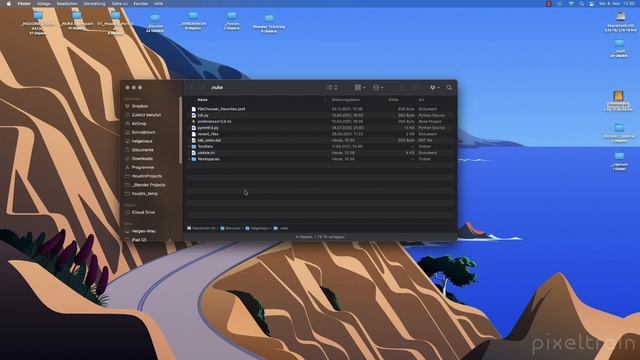Click Benutzer in the path bar

point(231,228)
